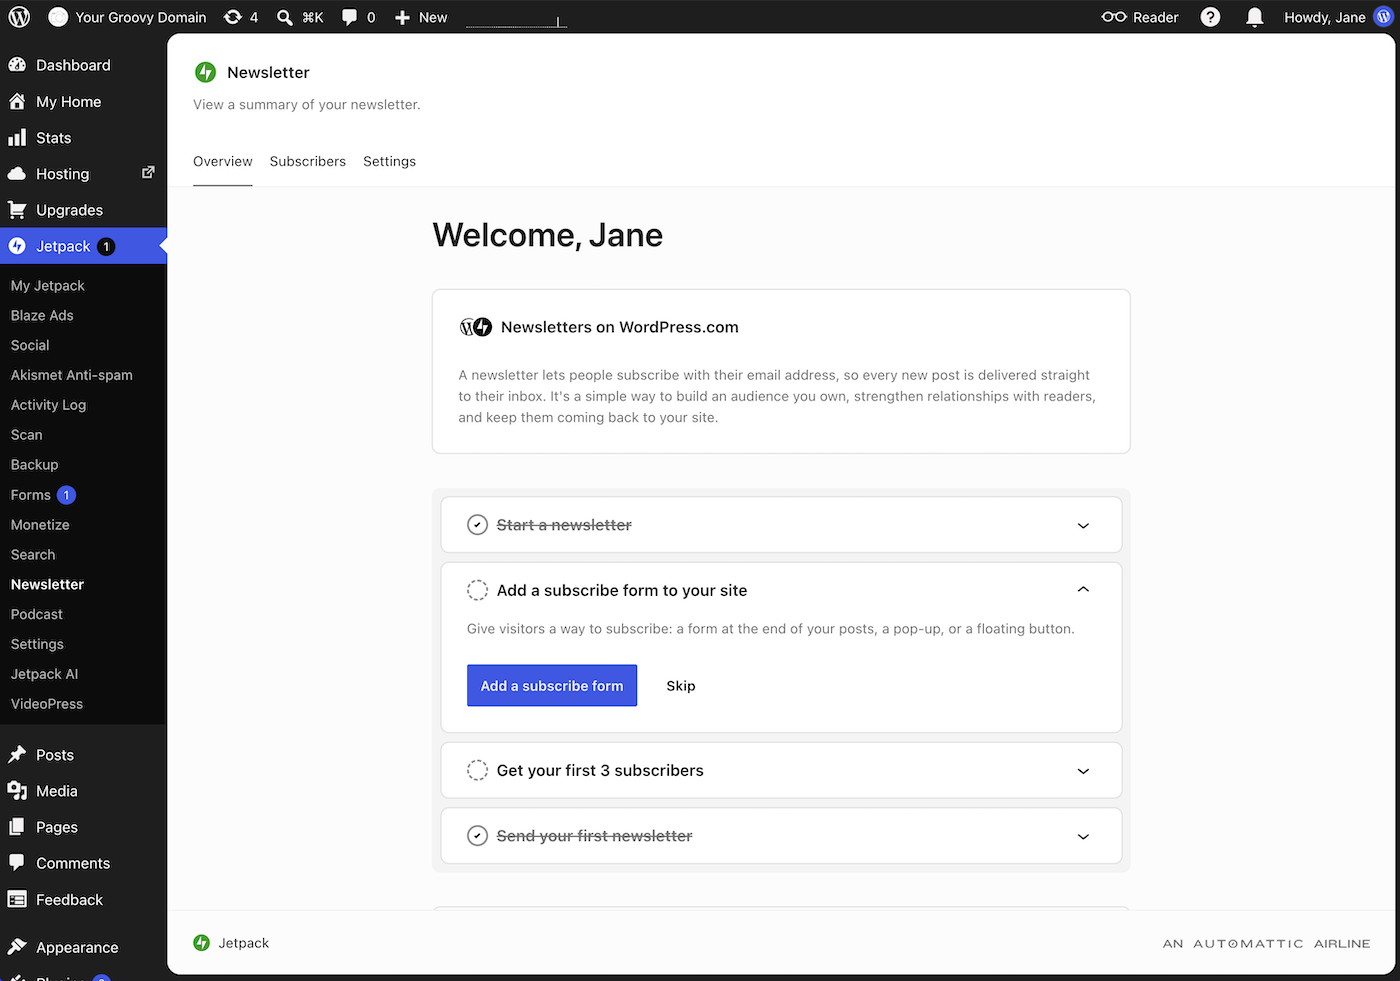Open Jetpack Settings submenu item
The image size is (1400, 981).
(37, 644)
